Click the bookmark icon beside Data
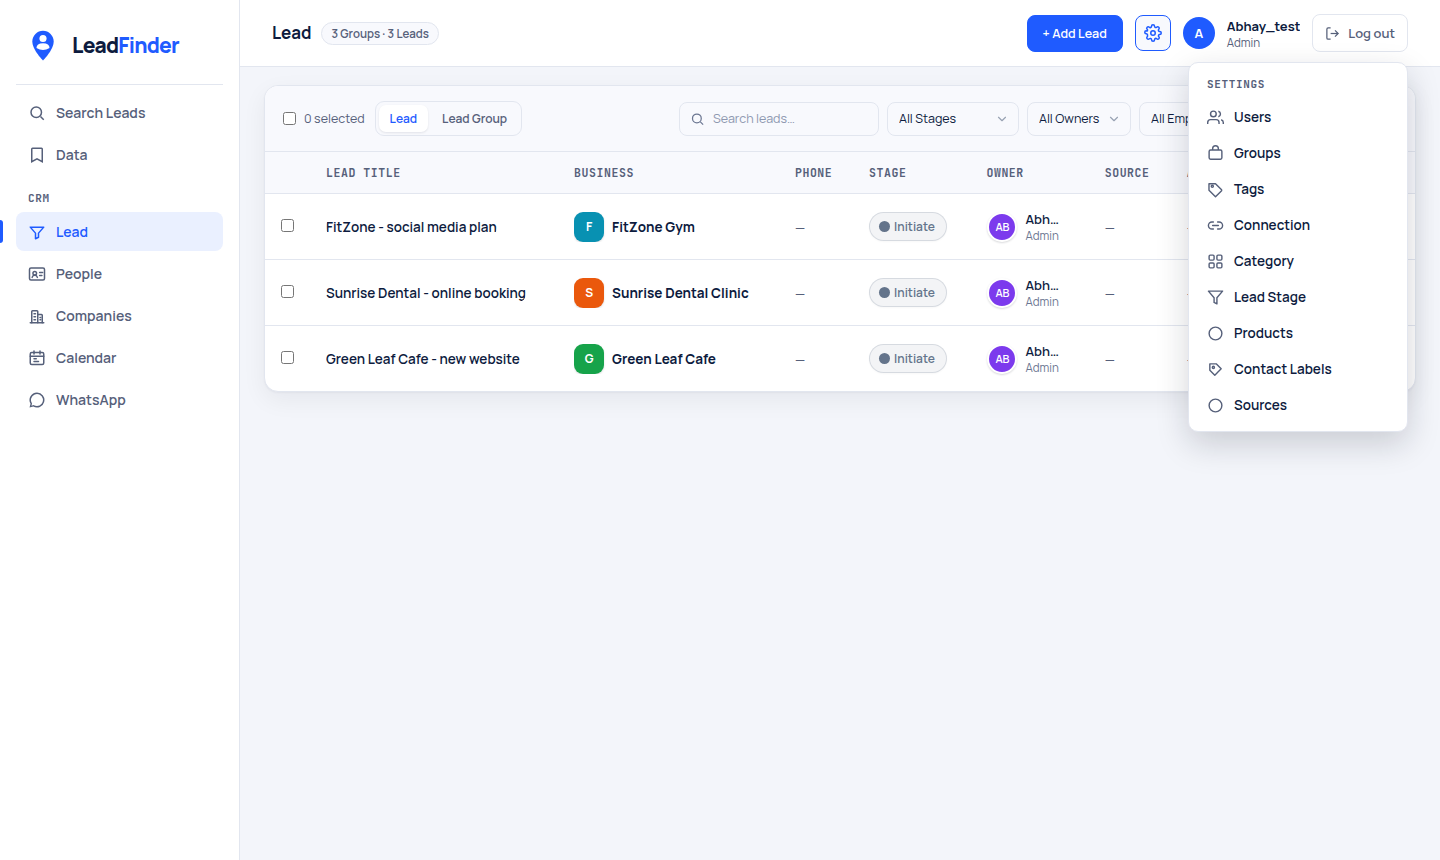This screenshot has width=1440, height=860. pyautogui.click(x=37, y=155)
